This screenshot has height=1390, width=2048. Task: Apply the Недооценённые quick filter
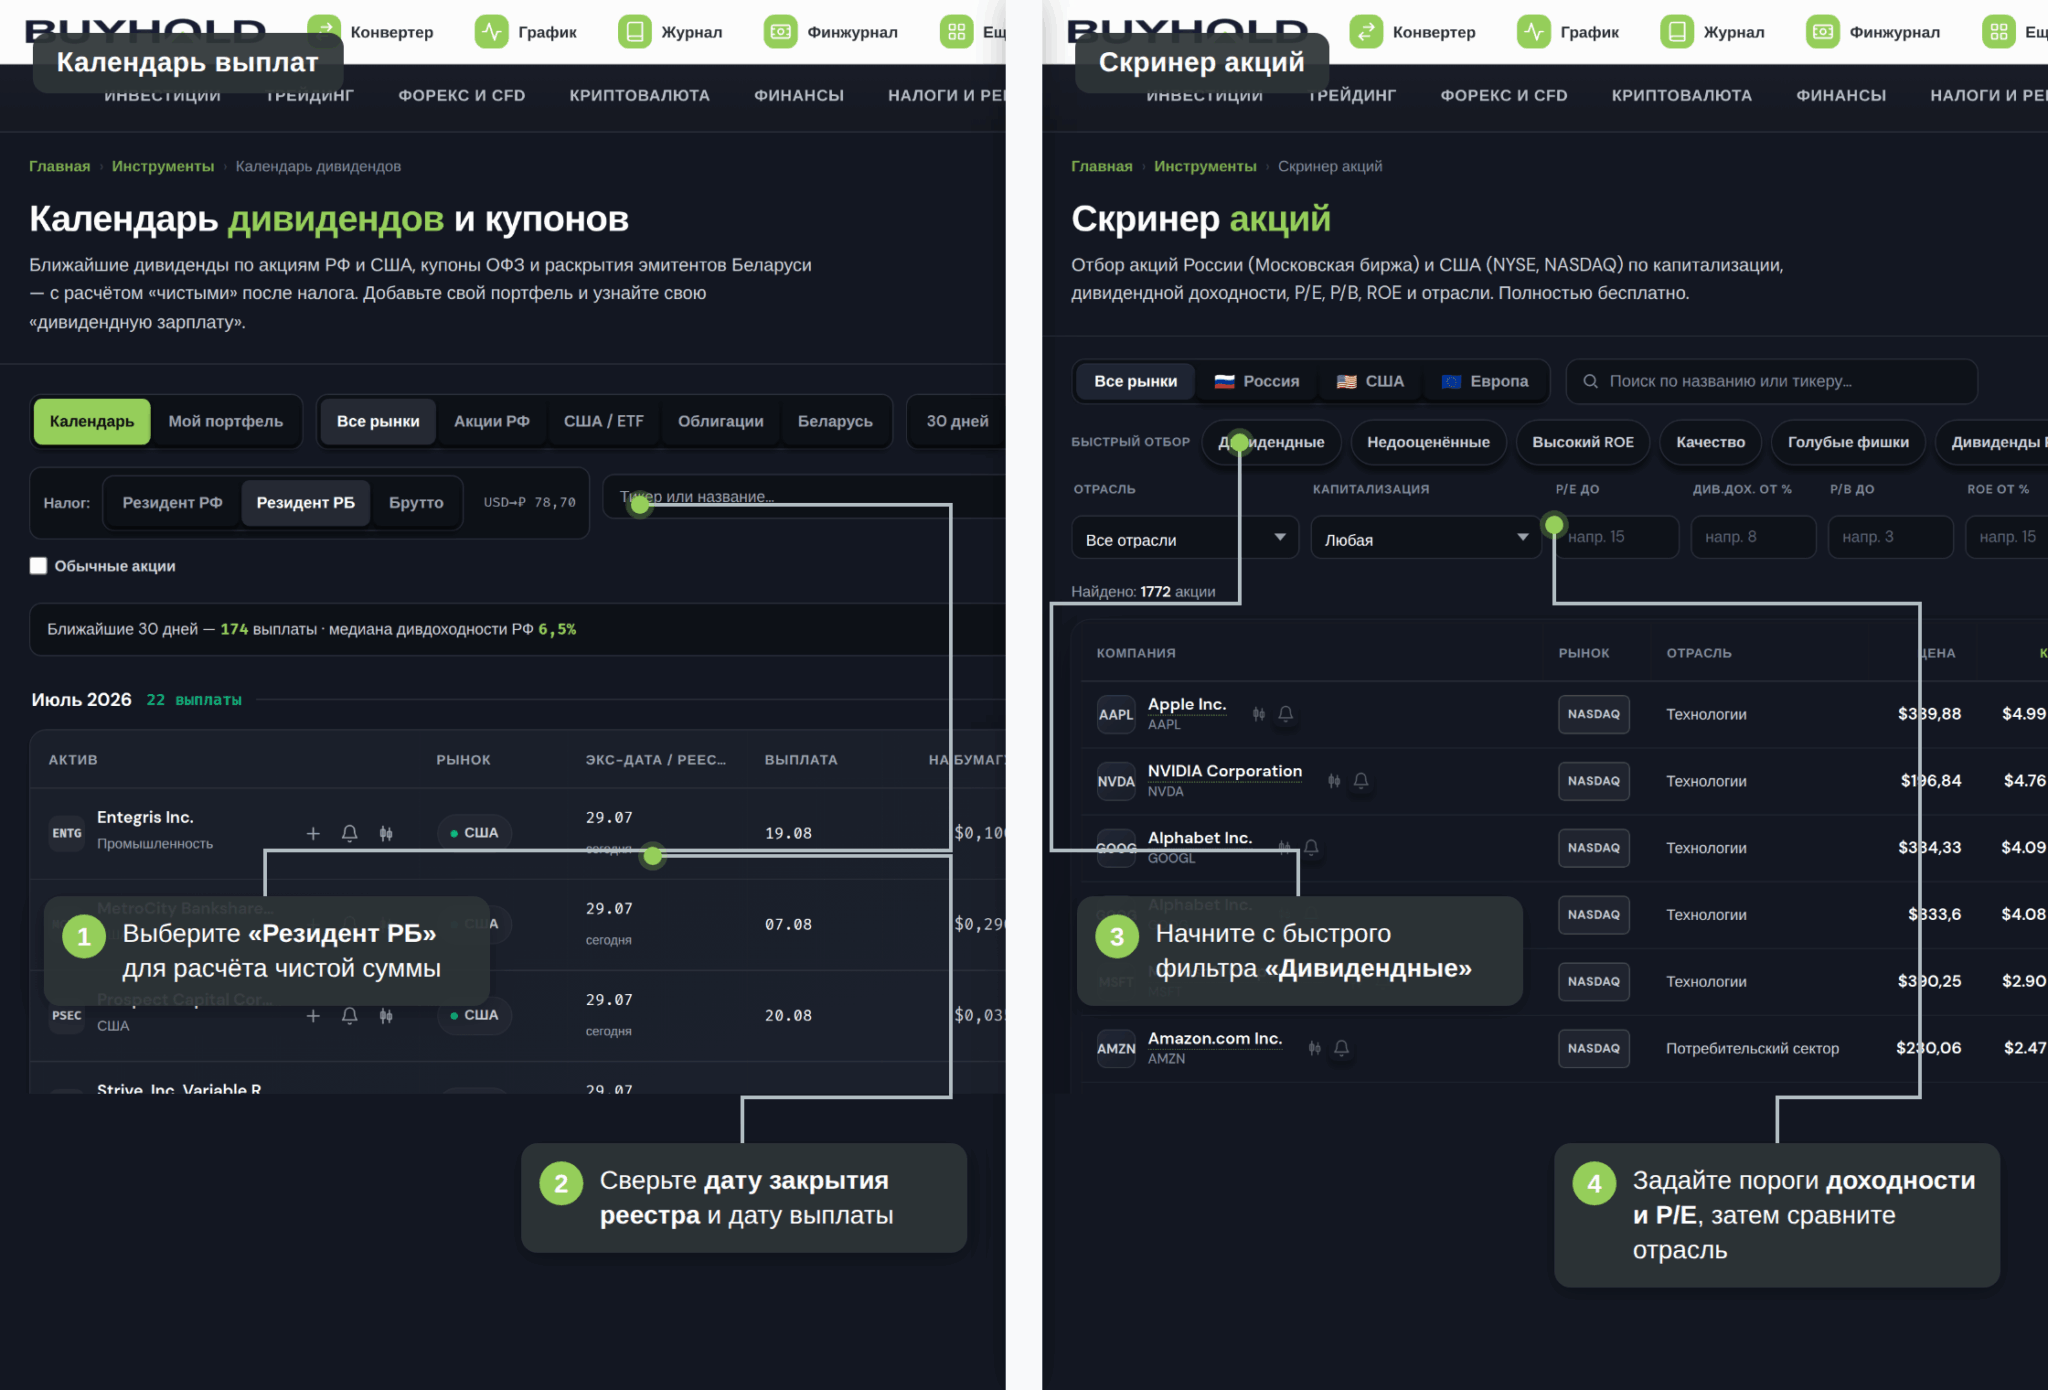tap(1428, 442)
